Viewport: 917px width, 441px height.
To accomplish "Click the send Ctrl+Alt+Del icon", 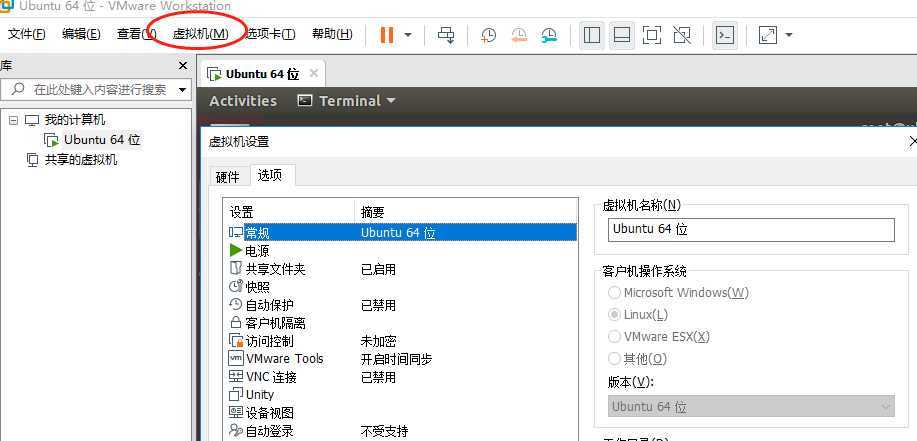I will coord(446,35).
